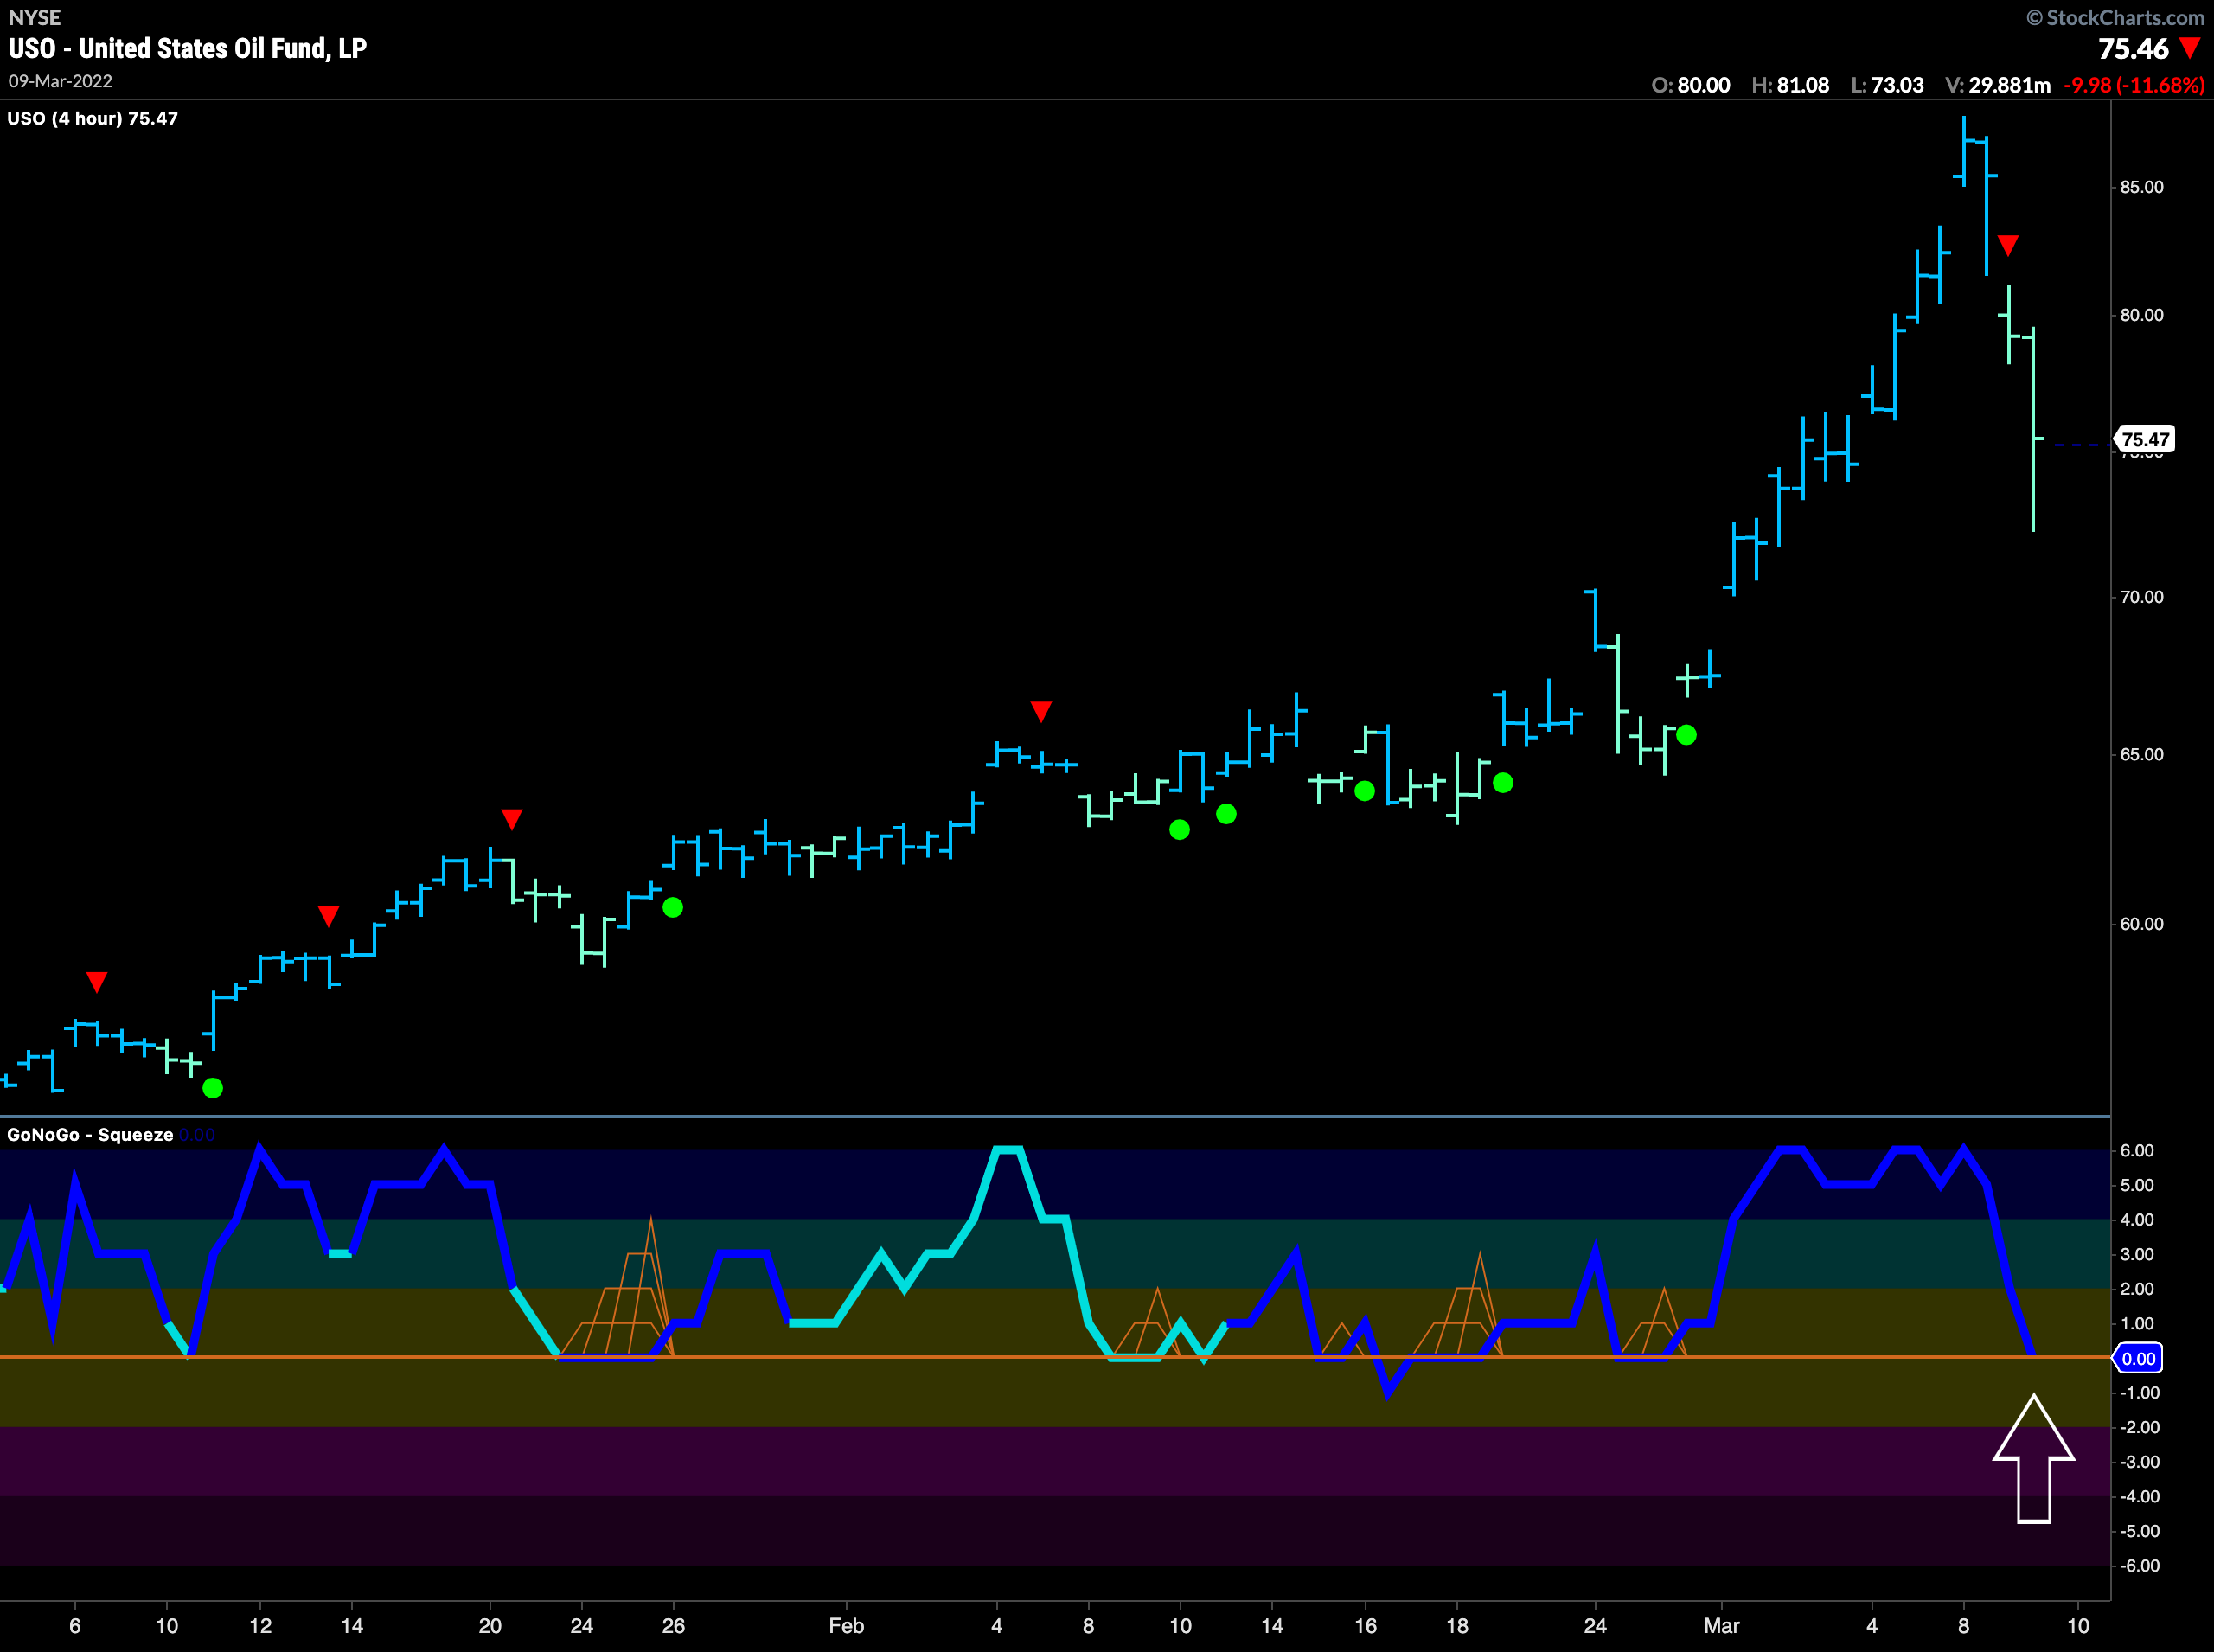Click the 3.00 oscillator axis label

pyautogui.click(x=2137, y=1254)
